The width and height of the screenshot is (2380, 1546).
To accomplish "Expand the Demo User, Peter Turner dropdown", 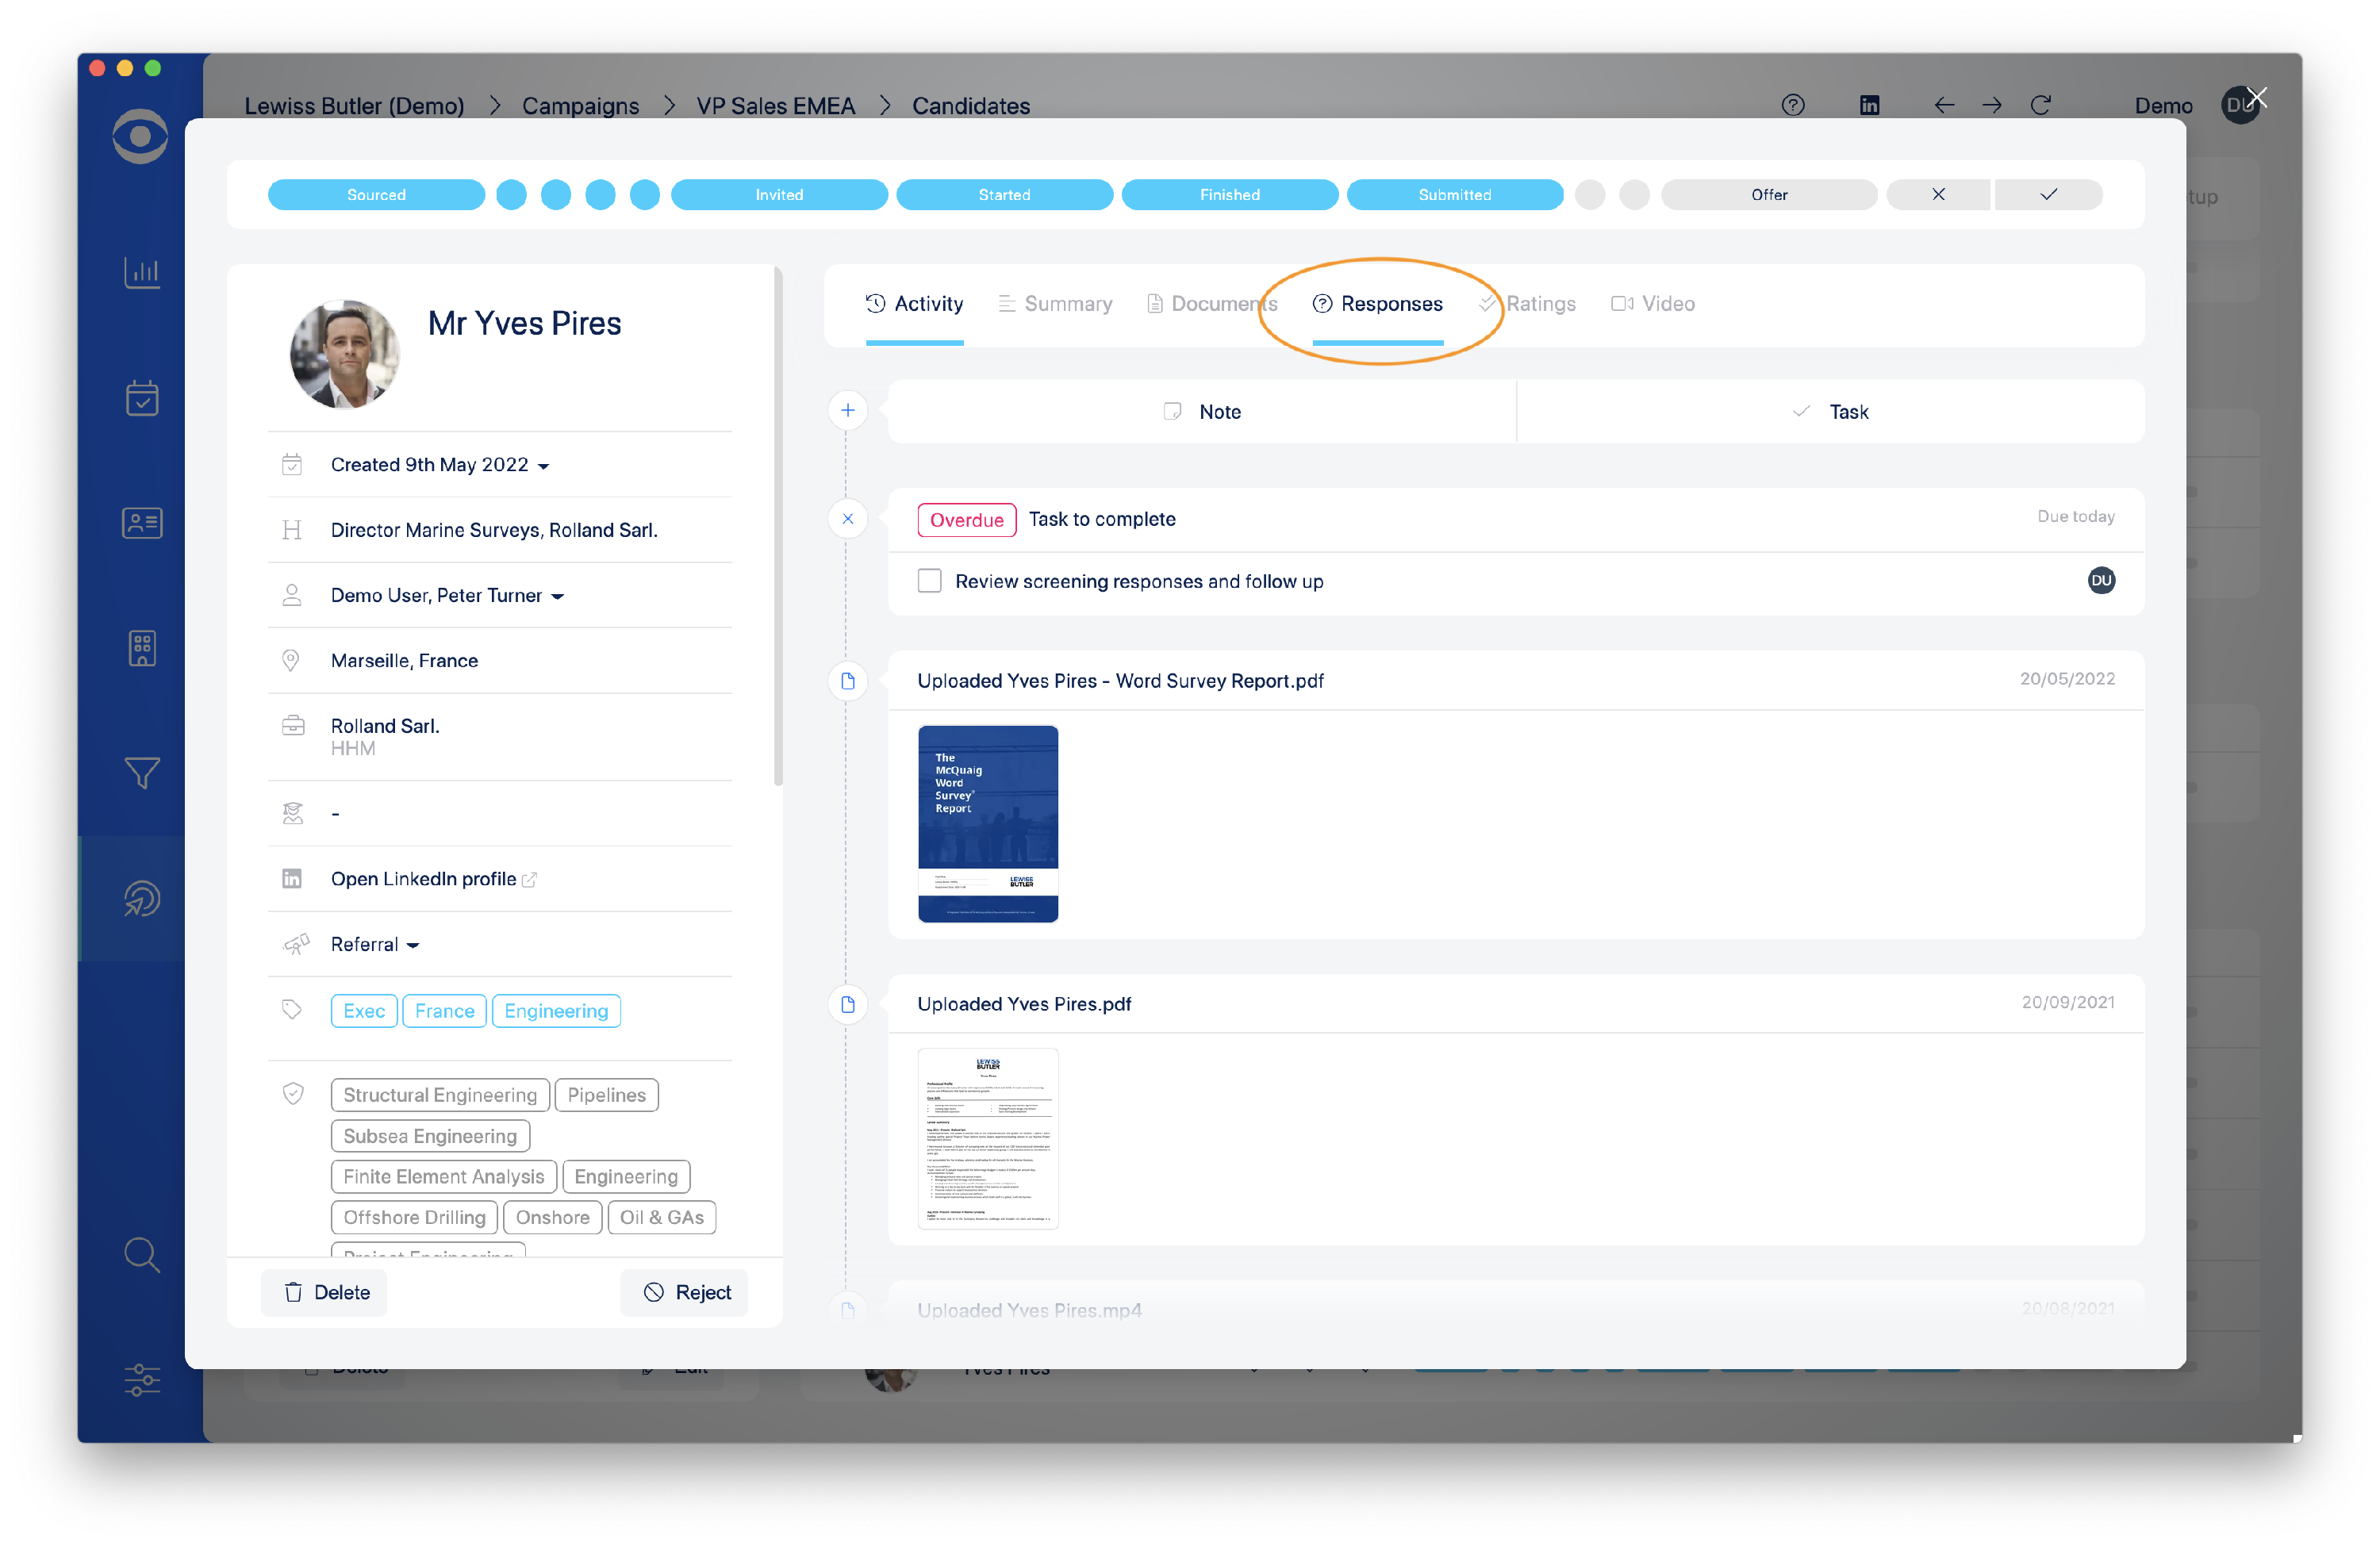I will (x=447, y=596).
